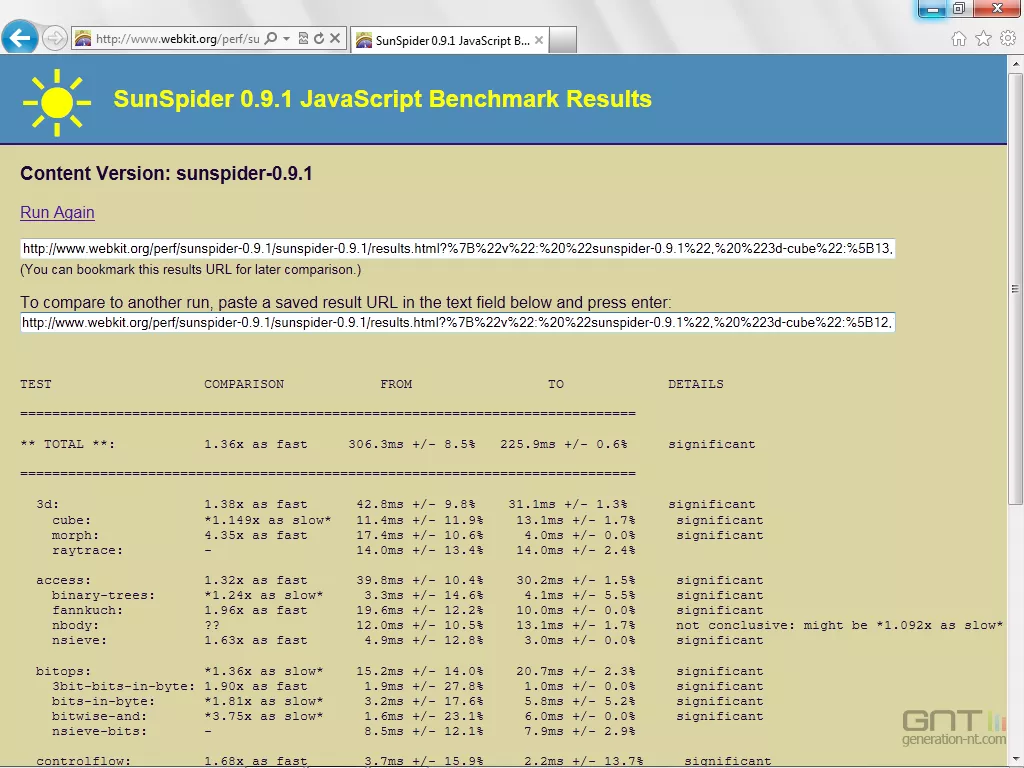Open Favorites star icon
1024x768 pixels.
[x=983, y=39]
